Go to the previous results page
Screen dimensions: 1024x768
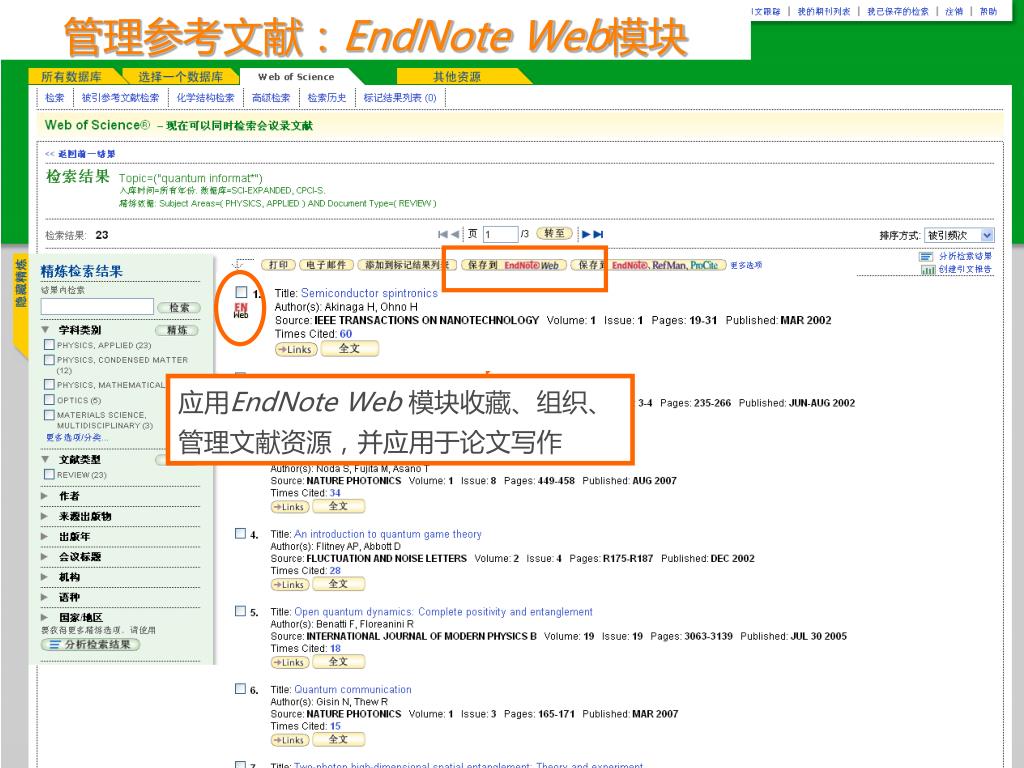[x=455, y=234]
